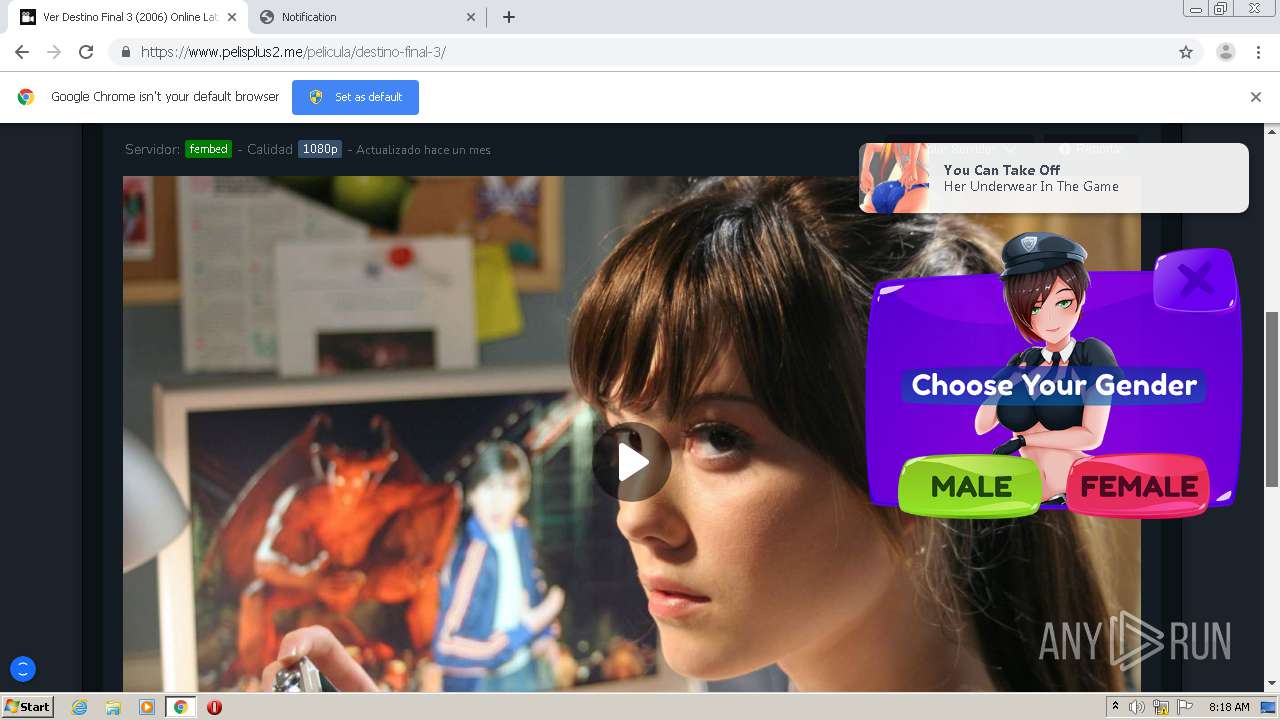Bookmark this page with star icon
1280x720 pixels.
1186,52
